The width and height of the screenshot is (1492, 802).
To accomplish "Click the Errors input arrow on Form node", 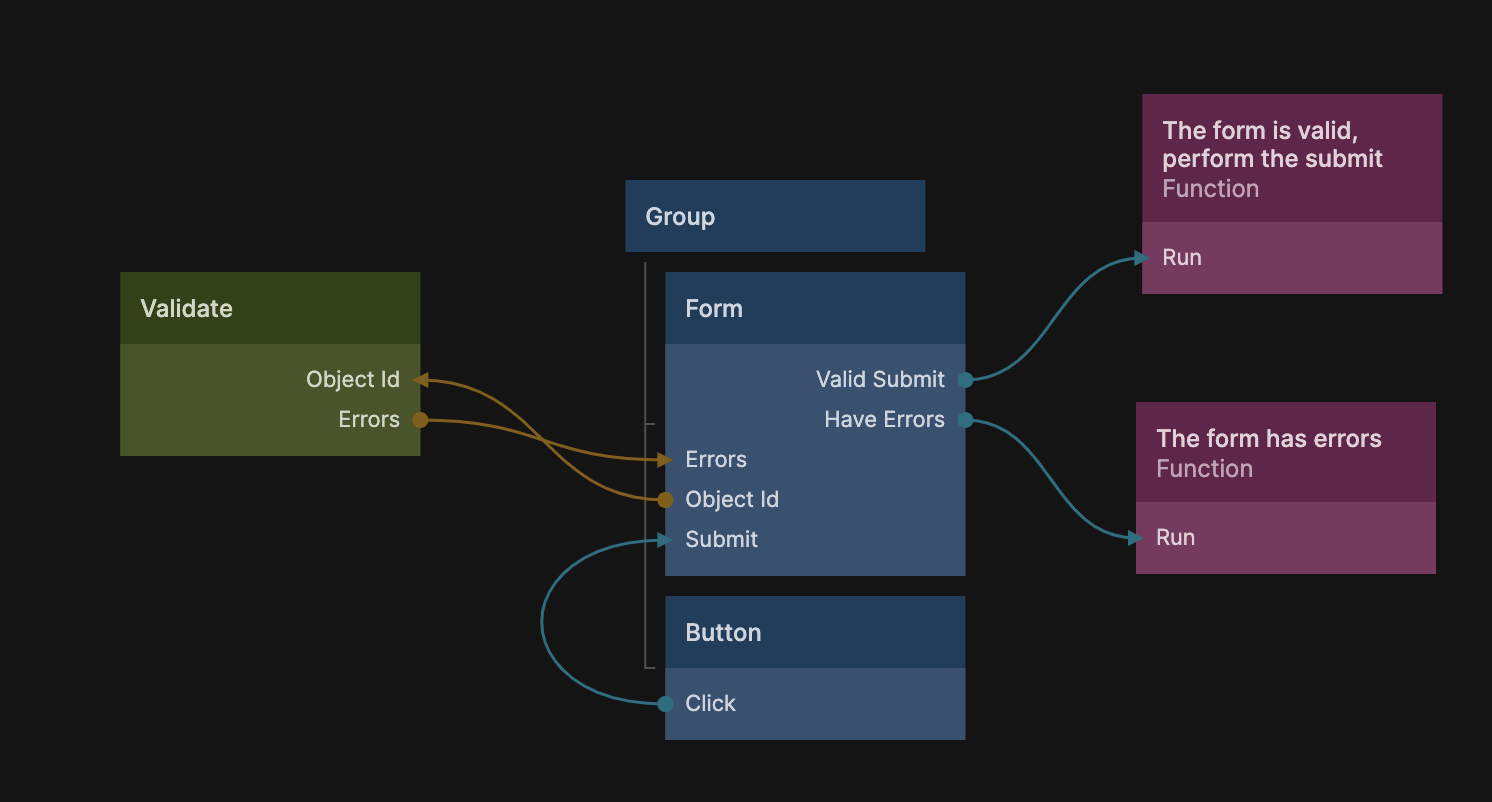I will [x=664, y=460].
